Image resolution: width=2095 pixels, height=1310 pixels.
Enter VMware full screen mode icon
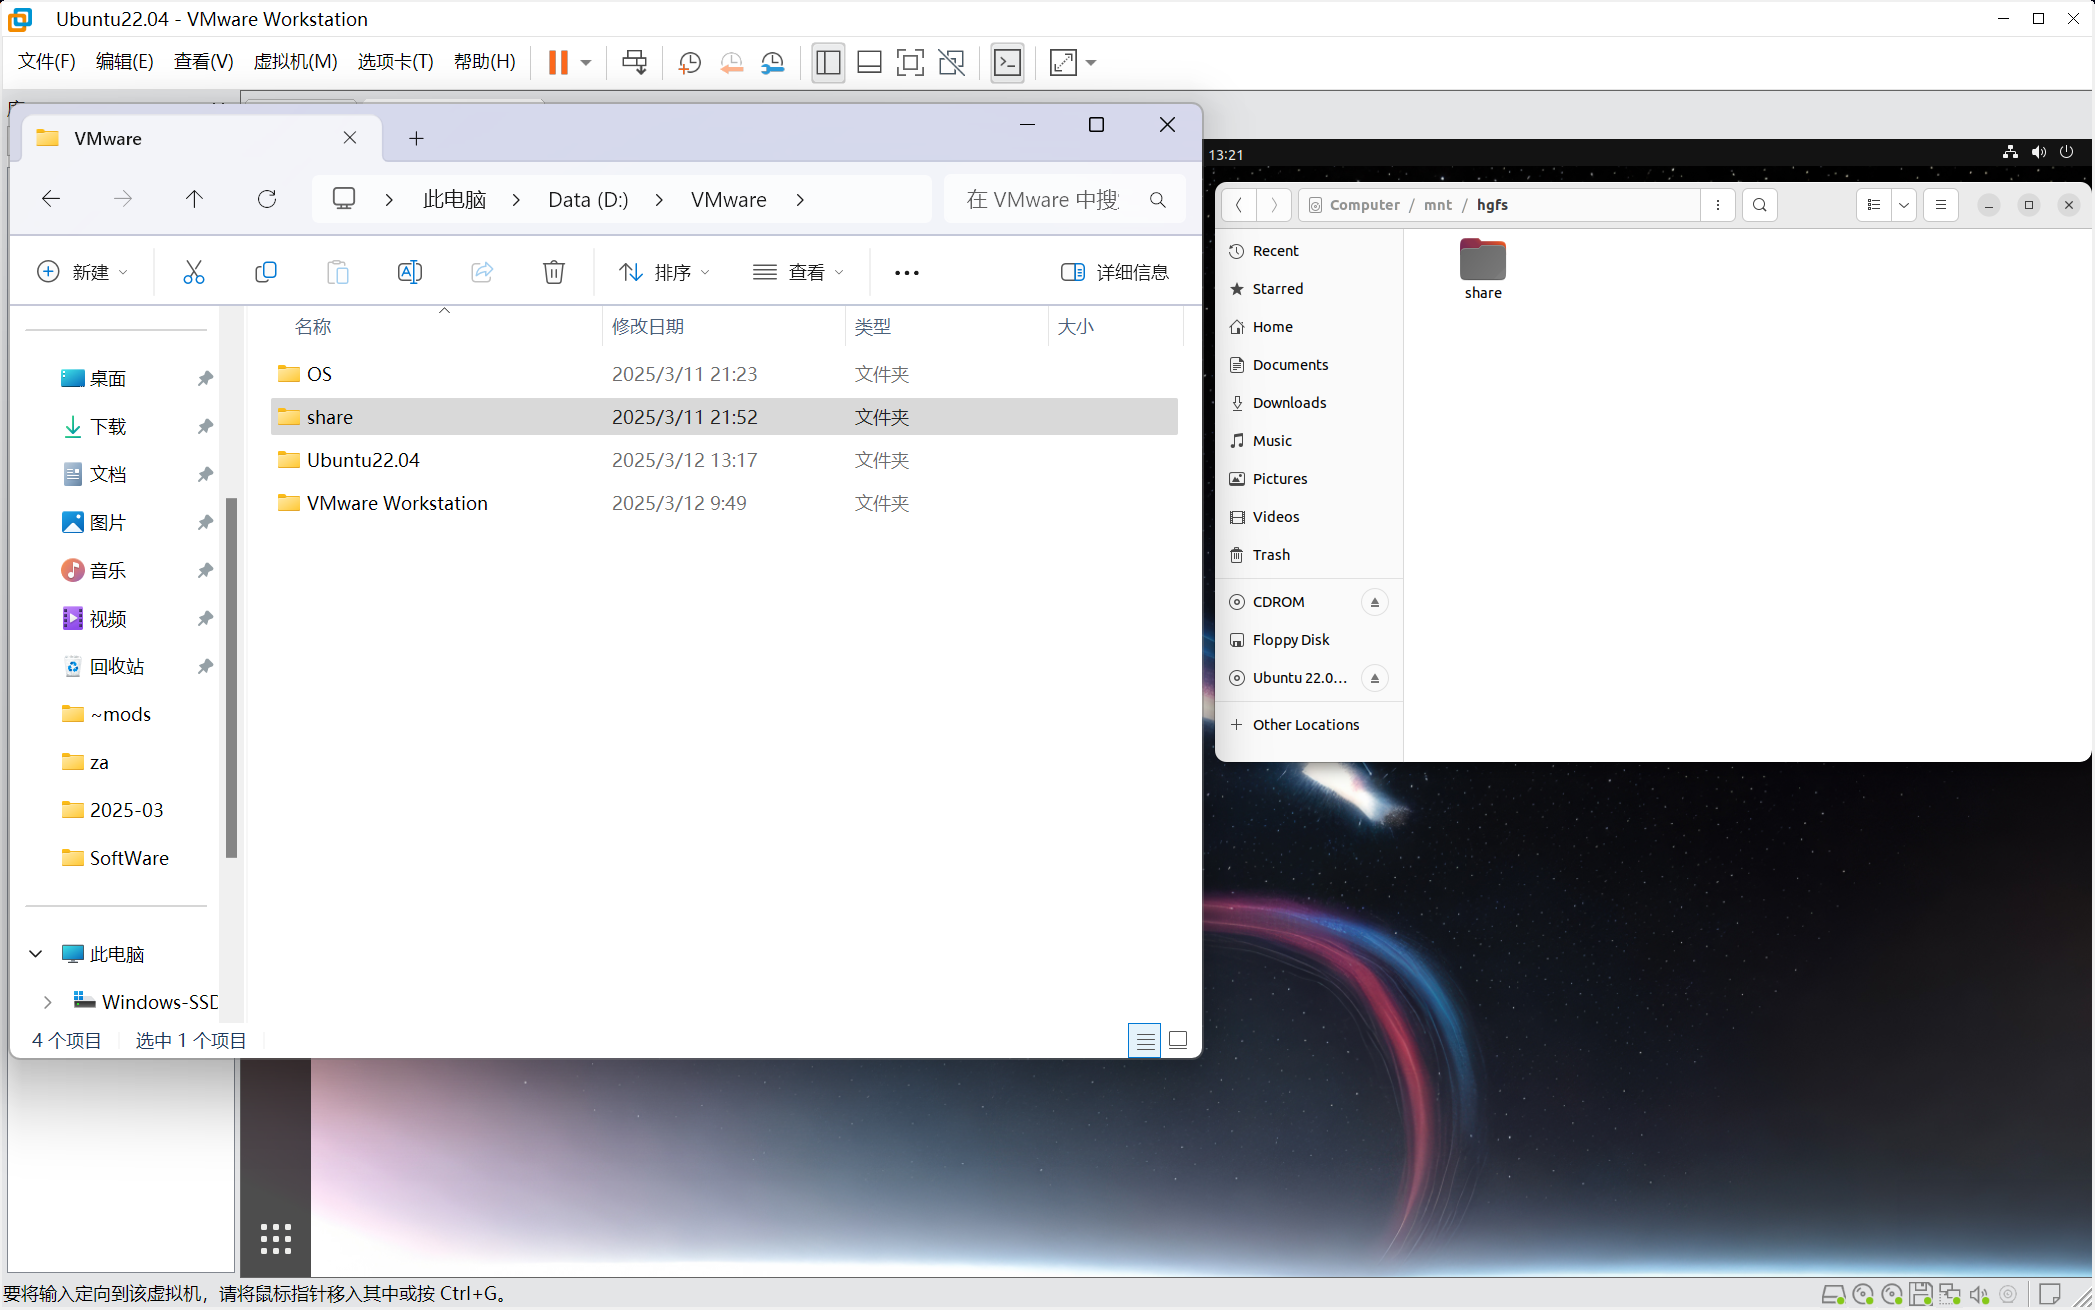910,63
